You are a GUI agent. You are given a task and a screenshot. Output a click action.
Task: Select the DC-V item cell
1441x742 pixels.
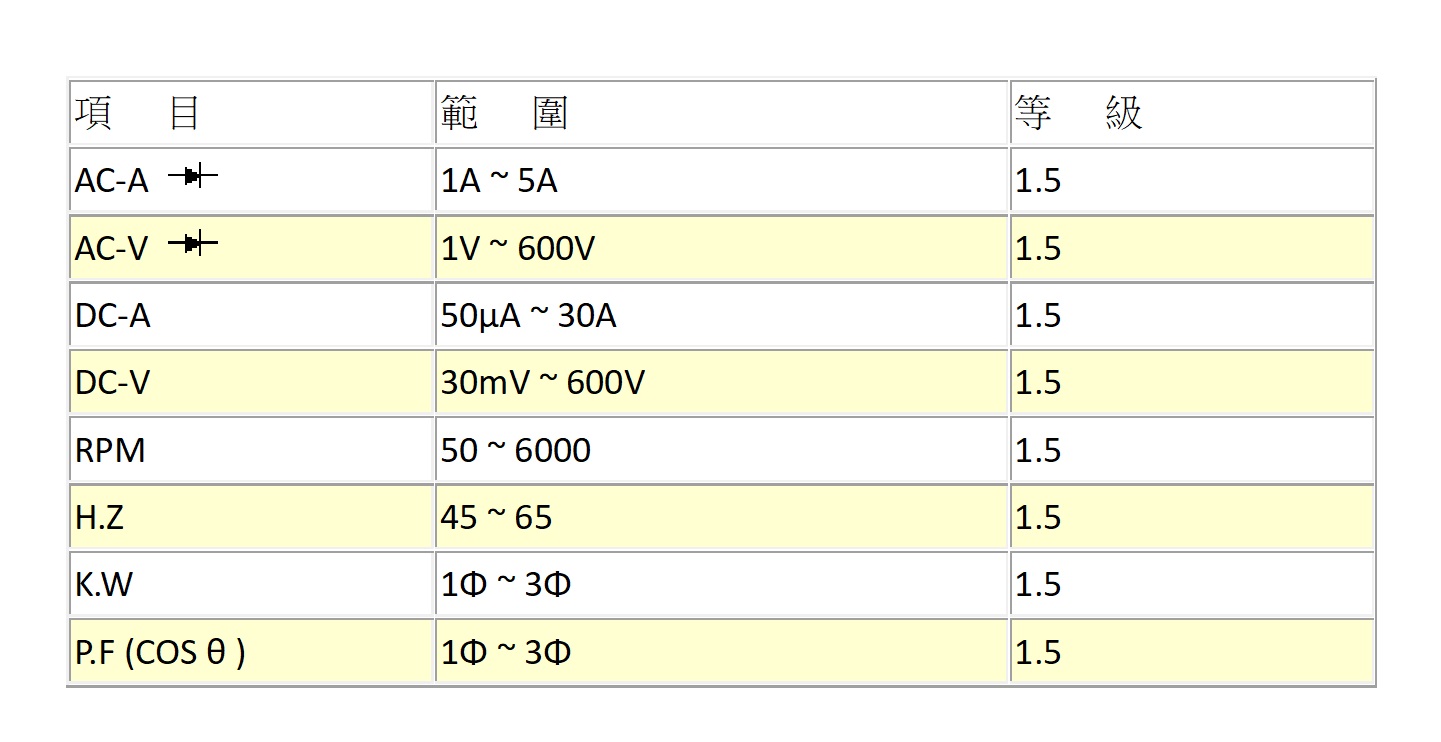coord(252,382)
